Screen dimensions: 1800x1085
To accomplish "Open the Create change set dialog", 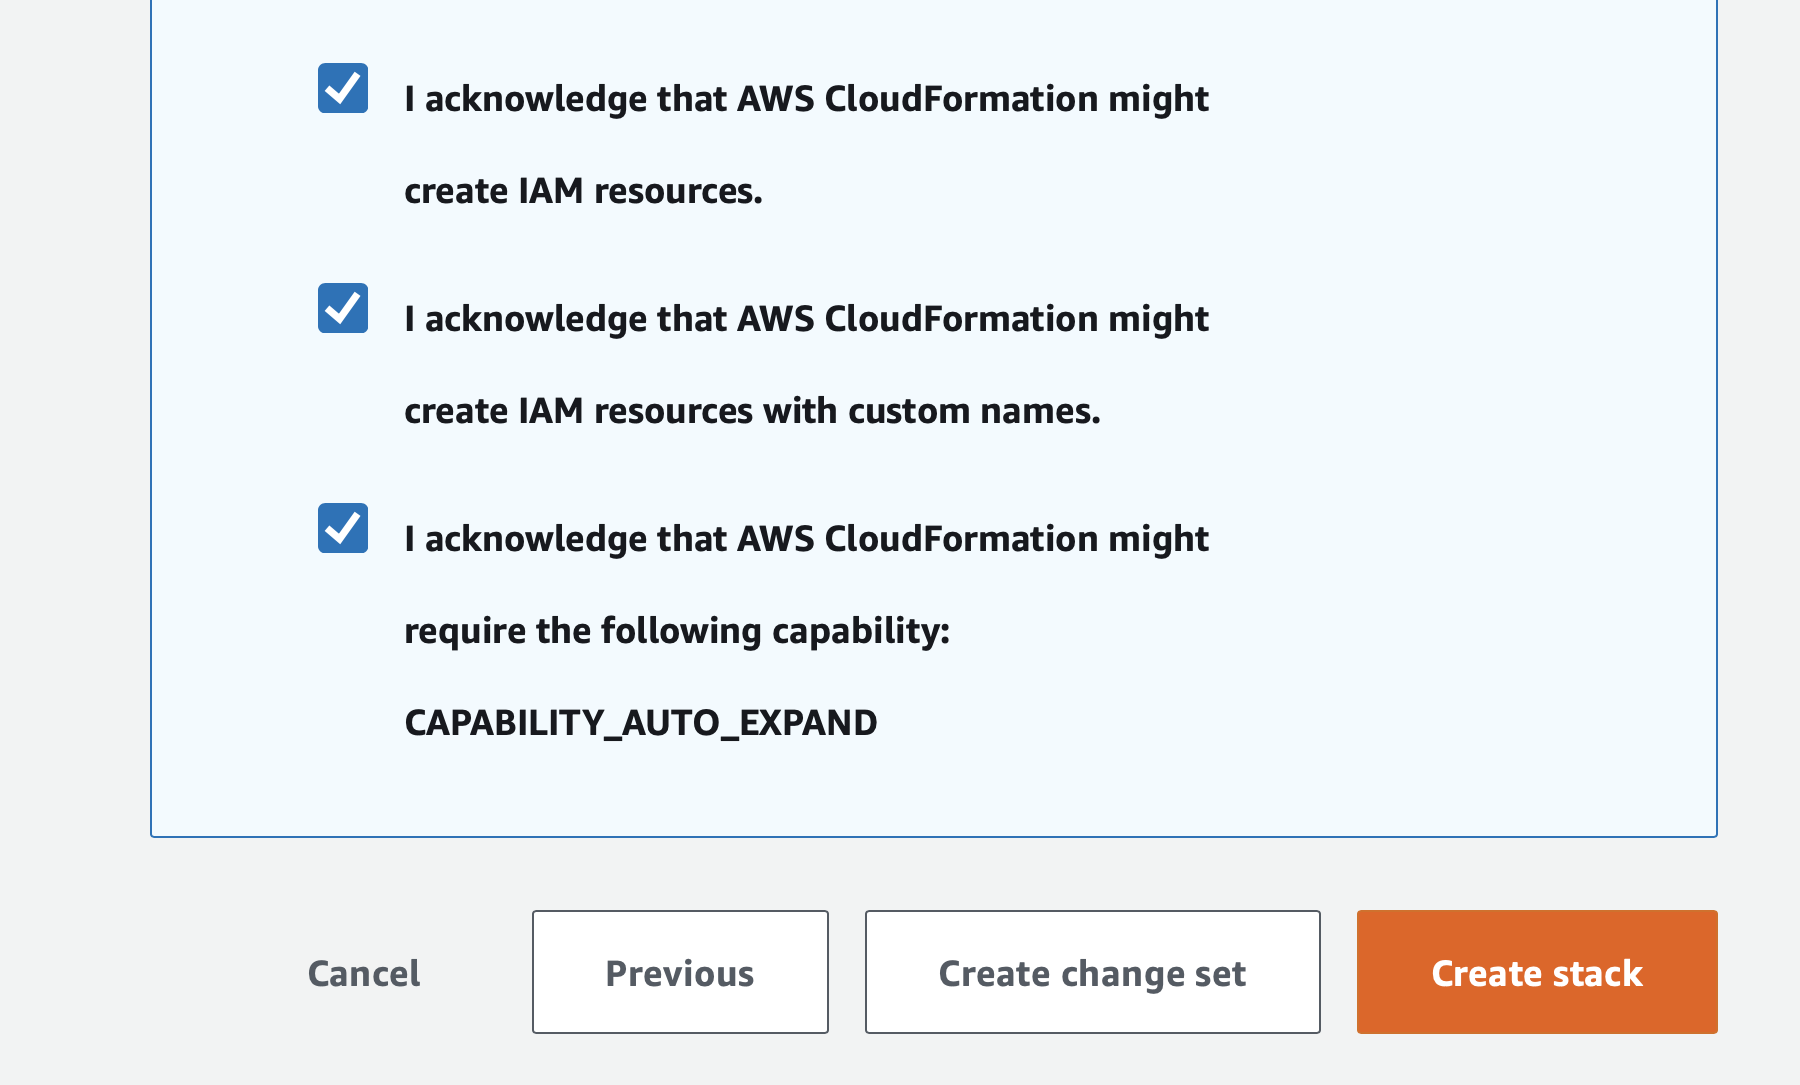I will (1092, 972).
